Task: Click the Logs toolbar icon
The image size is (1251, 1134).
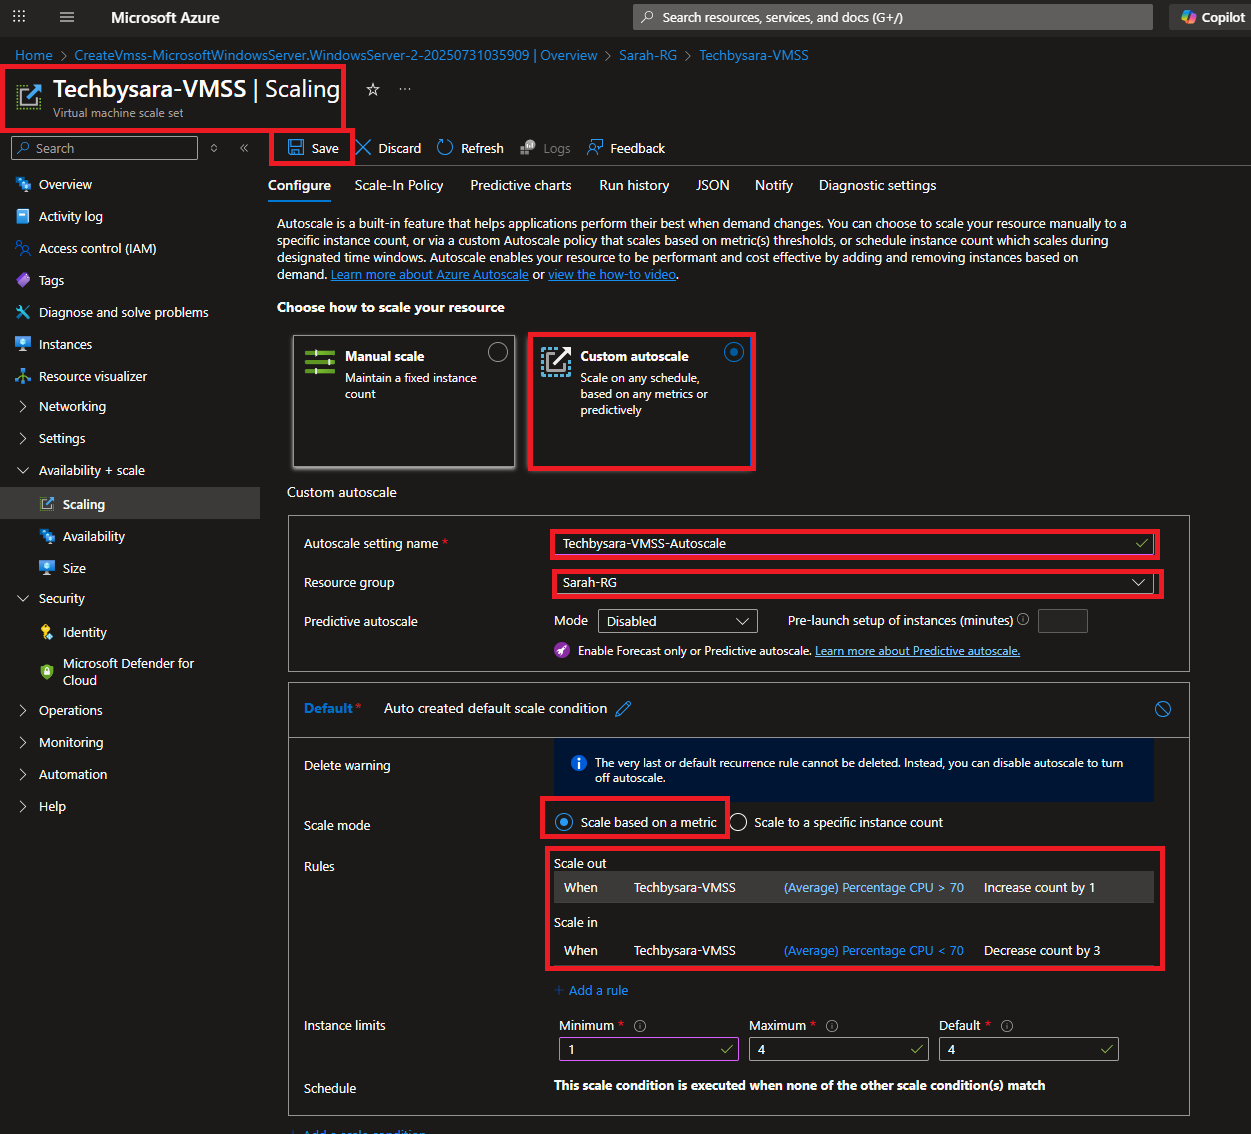Action: coord(527,148)
